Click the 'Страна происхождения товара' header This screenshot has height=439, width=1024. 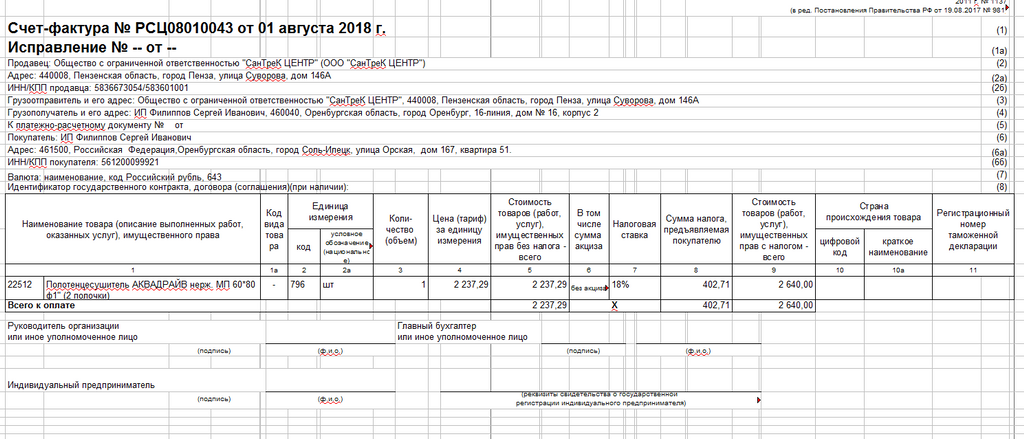[873, 211]
